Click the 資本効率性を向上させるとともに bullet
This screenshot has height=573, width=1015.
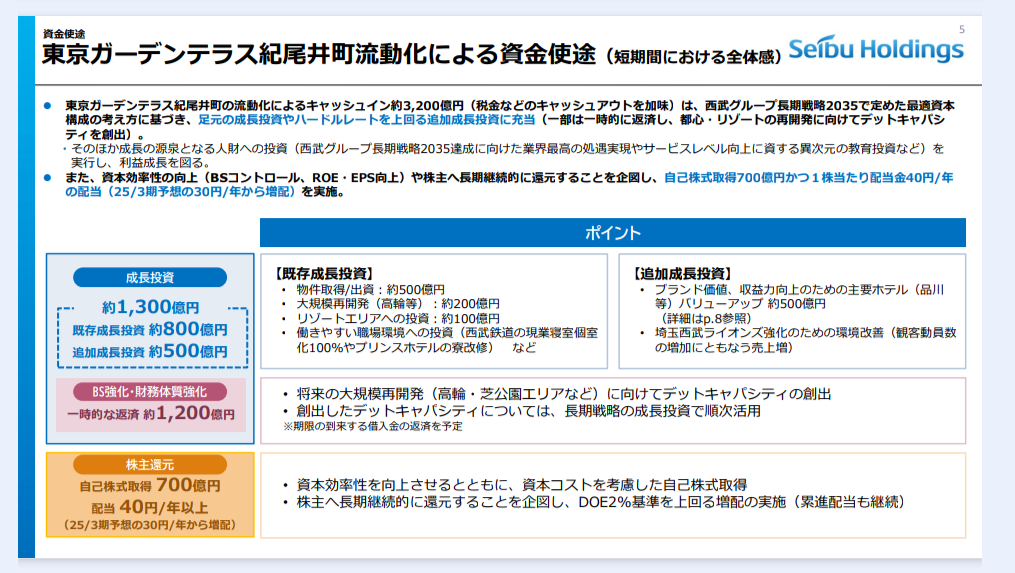click(x=522, y=484)
